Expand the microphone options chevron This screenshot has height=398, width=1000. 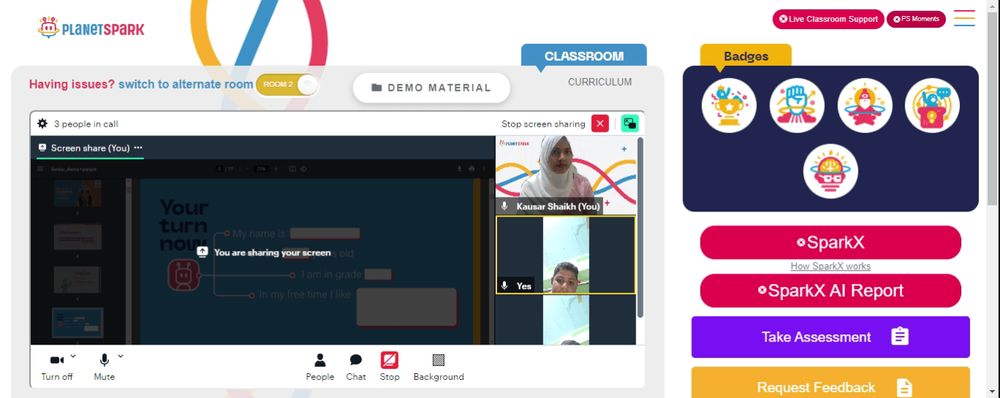pos(121,356)
